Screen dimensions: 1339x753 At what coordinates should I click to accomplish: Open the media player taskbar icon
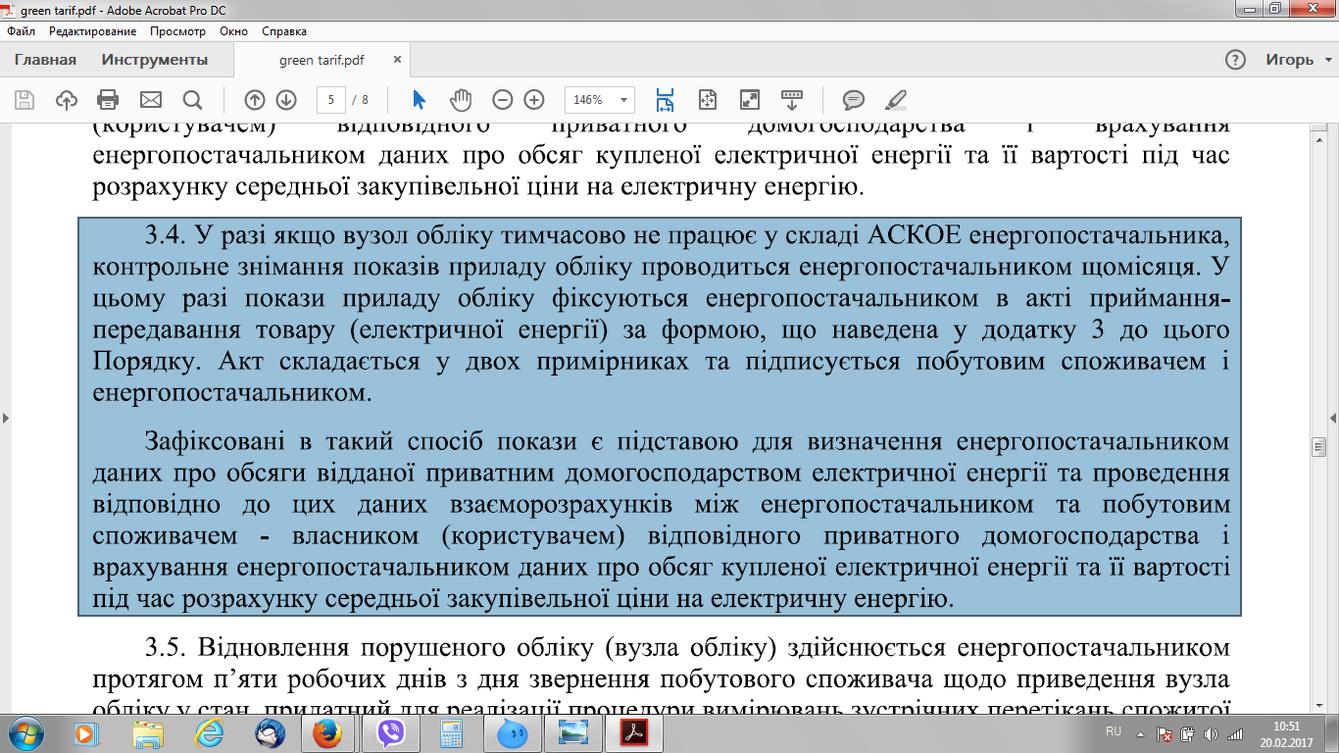click(x=85, y=734)
